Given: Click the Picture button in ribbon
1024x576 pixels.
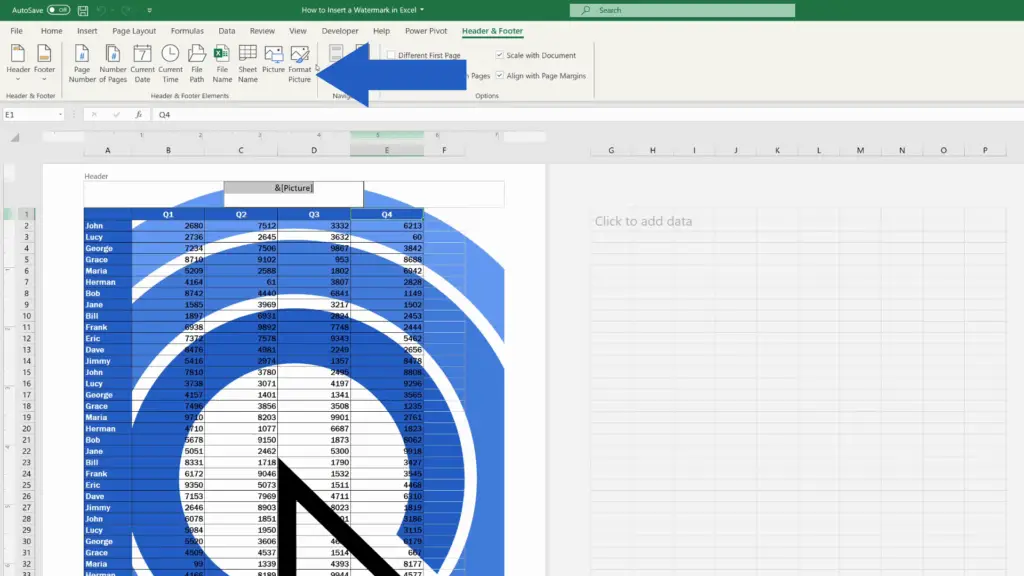Looking at the screenshot, I should pos(274,59).
